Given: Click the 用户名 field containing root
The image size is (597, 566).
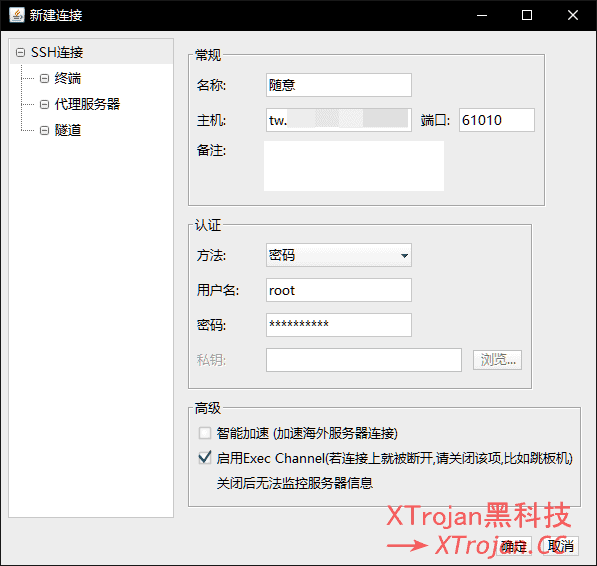Looking at the screenshot, I should [338, 290].
